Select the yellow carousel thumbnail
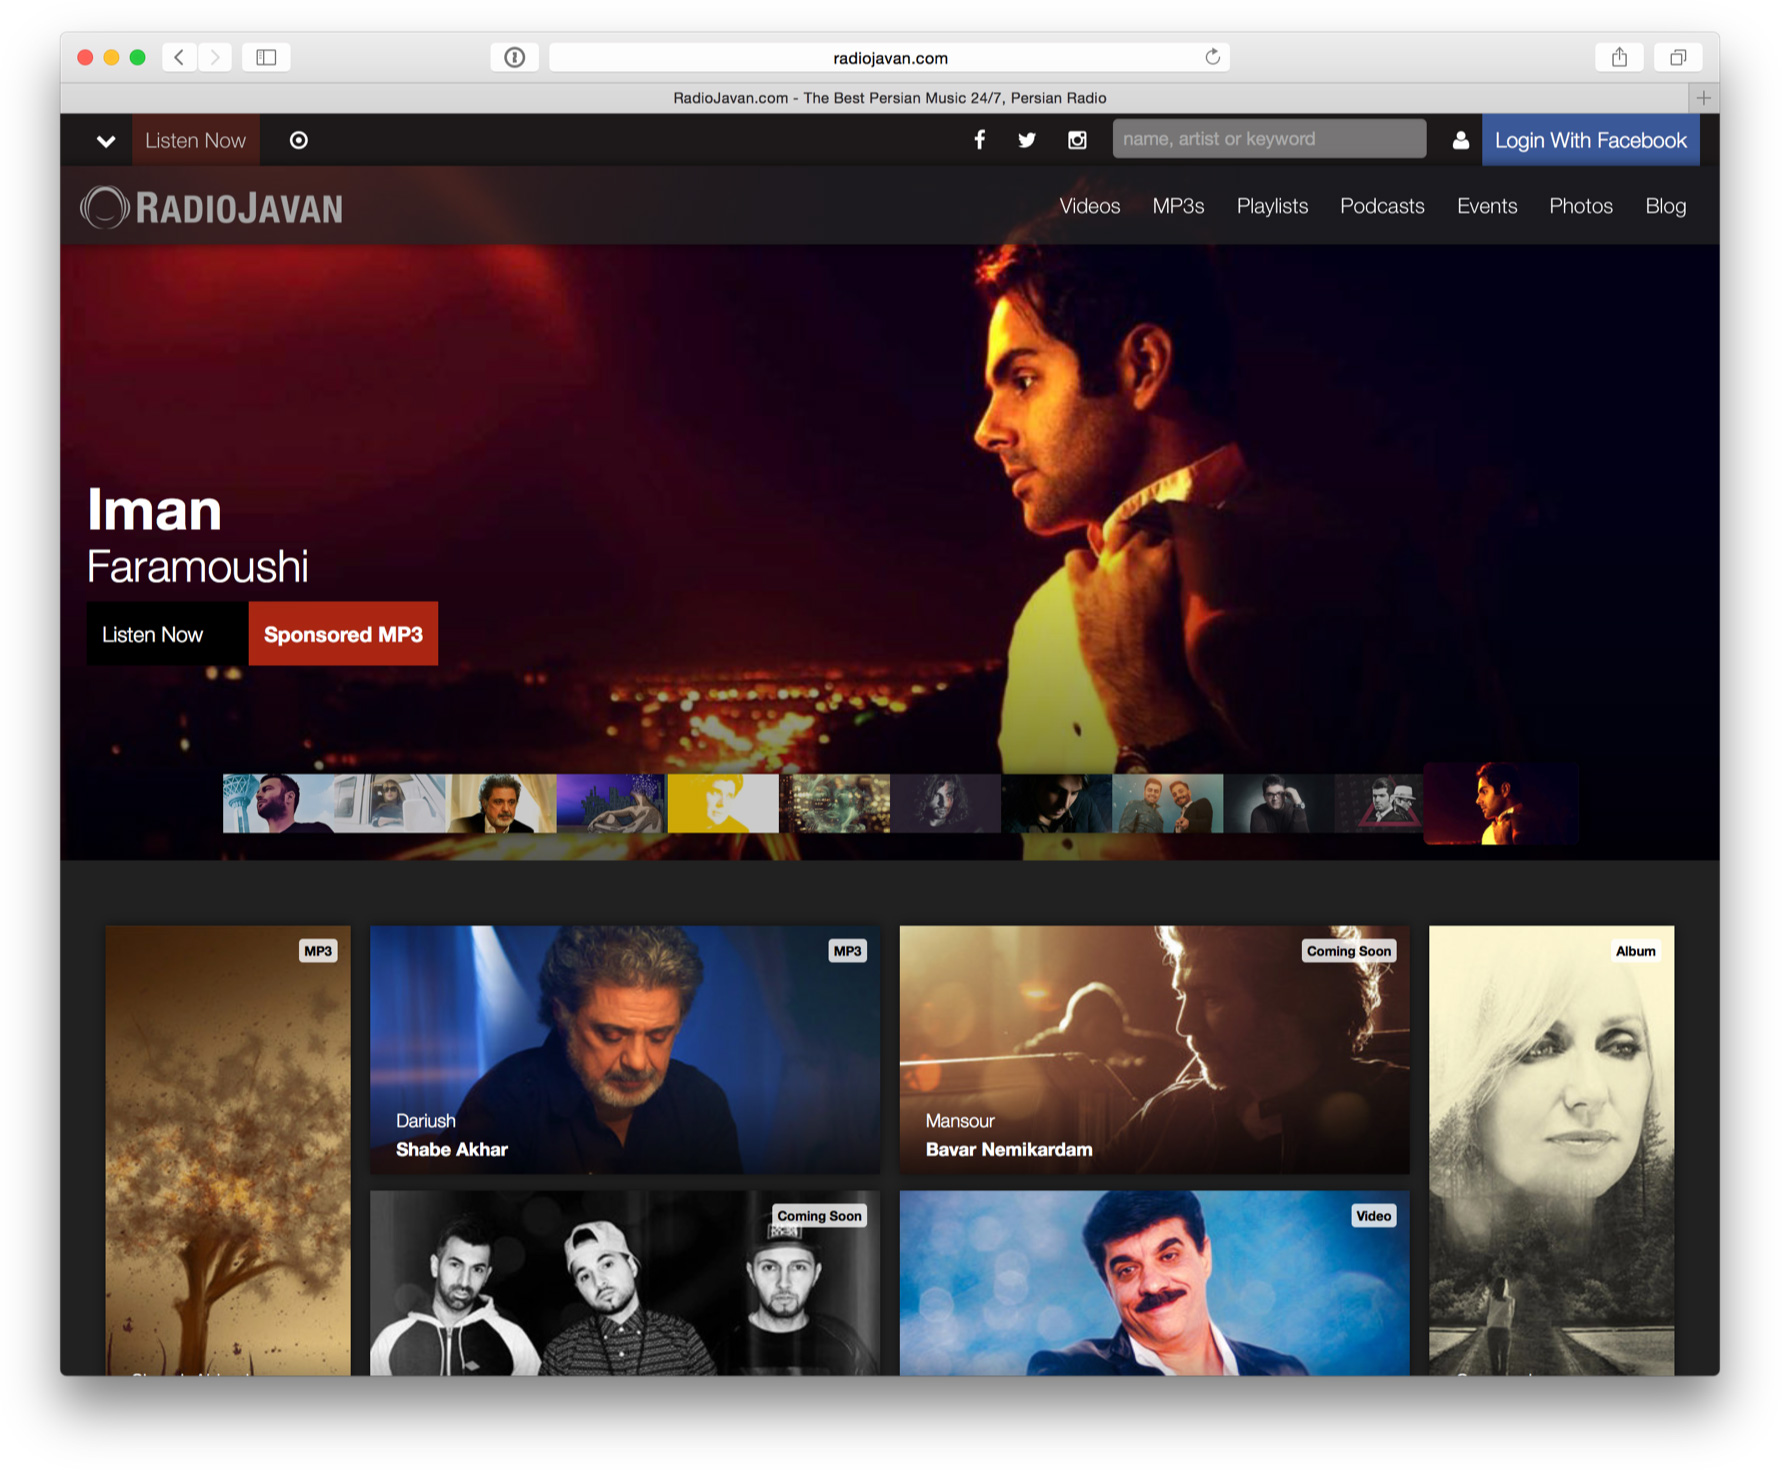The width and height of the screenshot is (1782, 1470). (723, 803)
